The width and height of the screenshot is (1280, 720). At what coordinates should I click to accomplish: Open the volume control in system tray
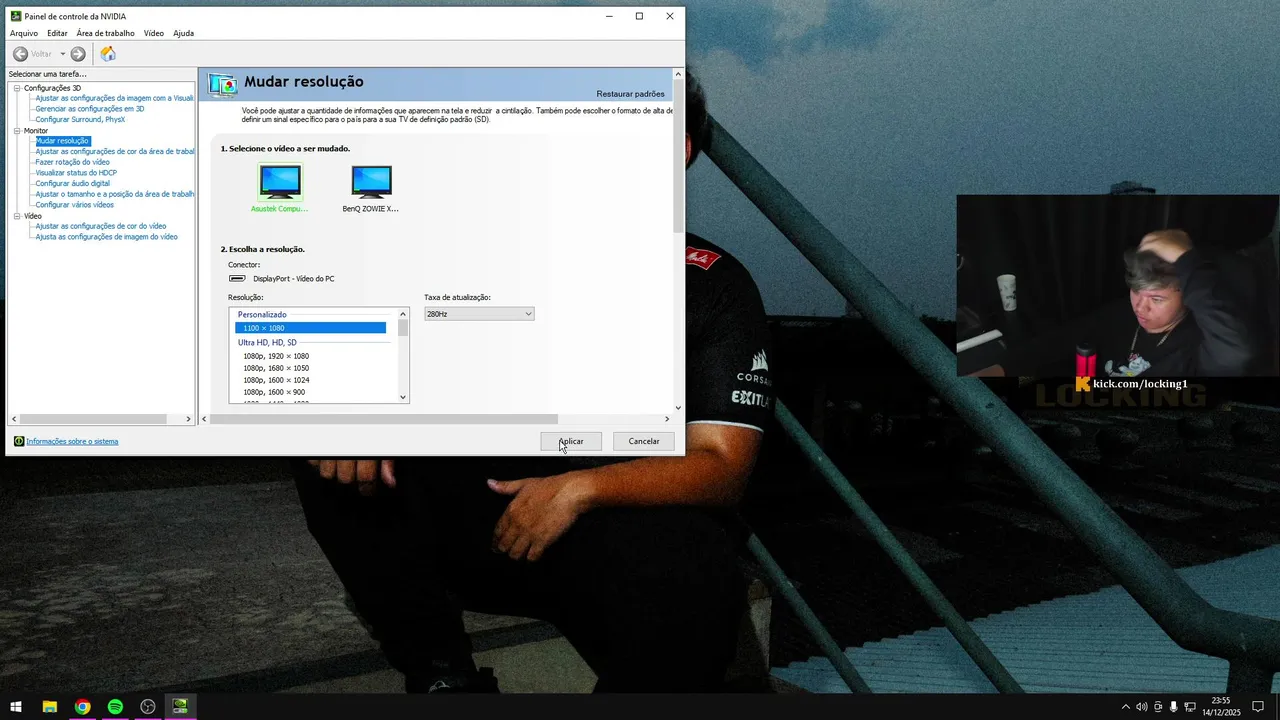1142,707
